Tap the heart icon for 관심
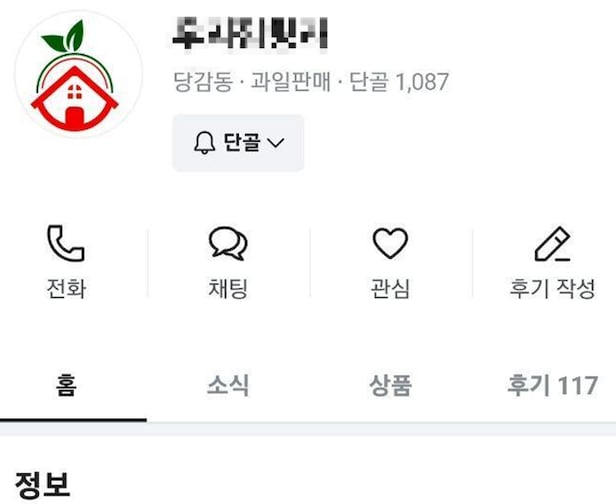The width and height of the screenshot is (616, 504). (x=390, y=243)
